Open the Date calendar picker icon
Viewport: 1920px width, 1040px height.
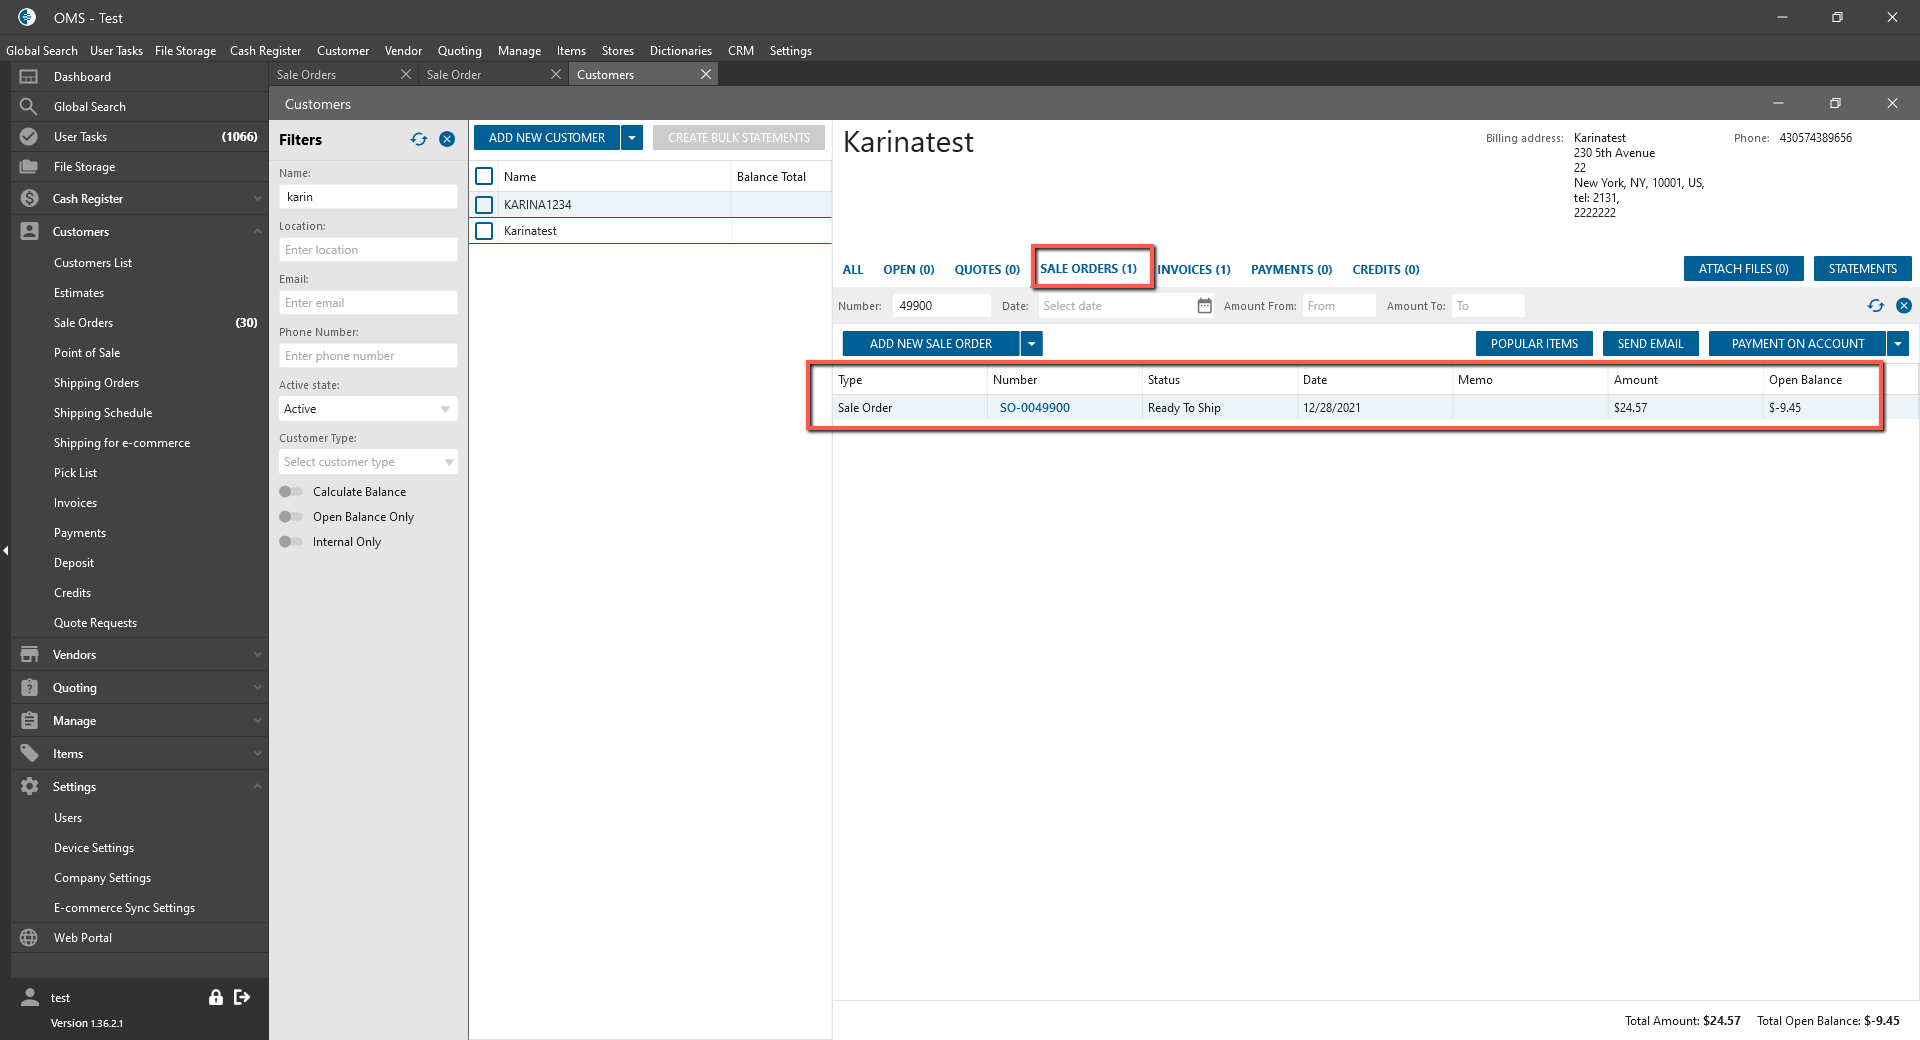click(1205, 306)
